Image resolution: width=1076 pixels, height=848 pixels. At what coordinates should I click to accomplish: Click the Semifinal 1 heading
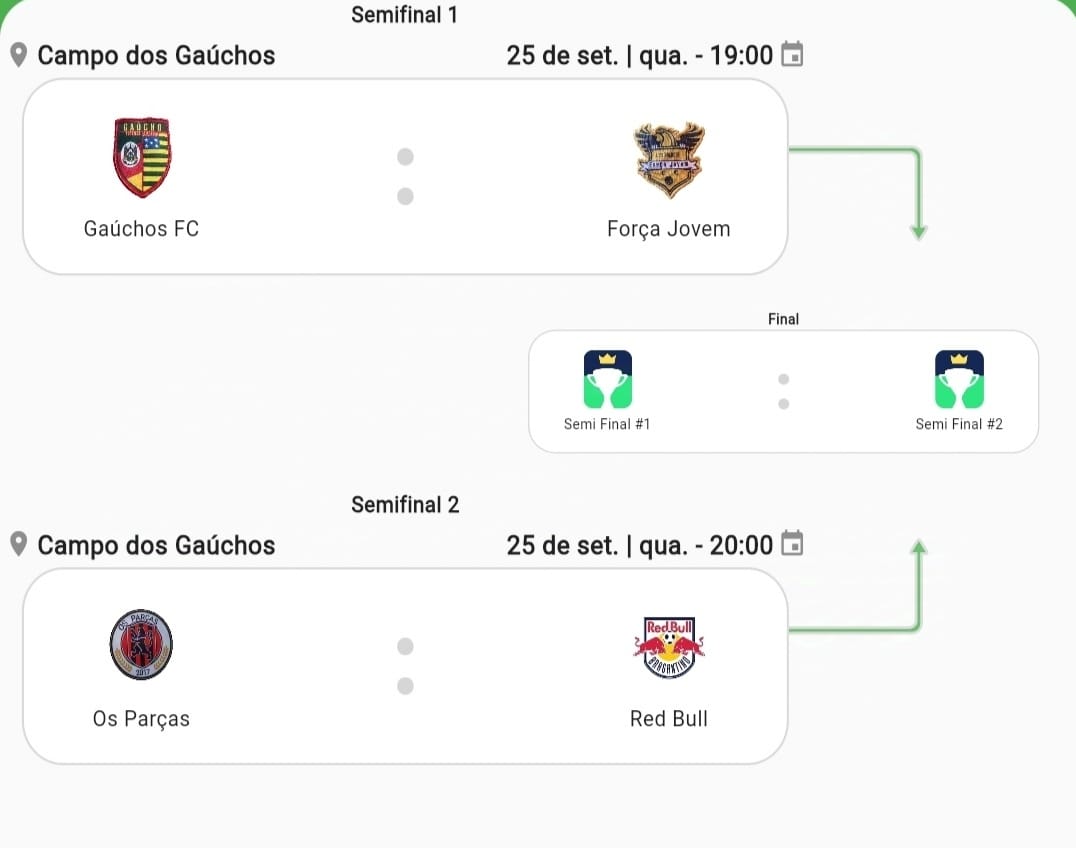coord(404,14)
